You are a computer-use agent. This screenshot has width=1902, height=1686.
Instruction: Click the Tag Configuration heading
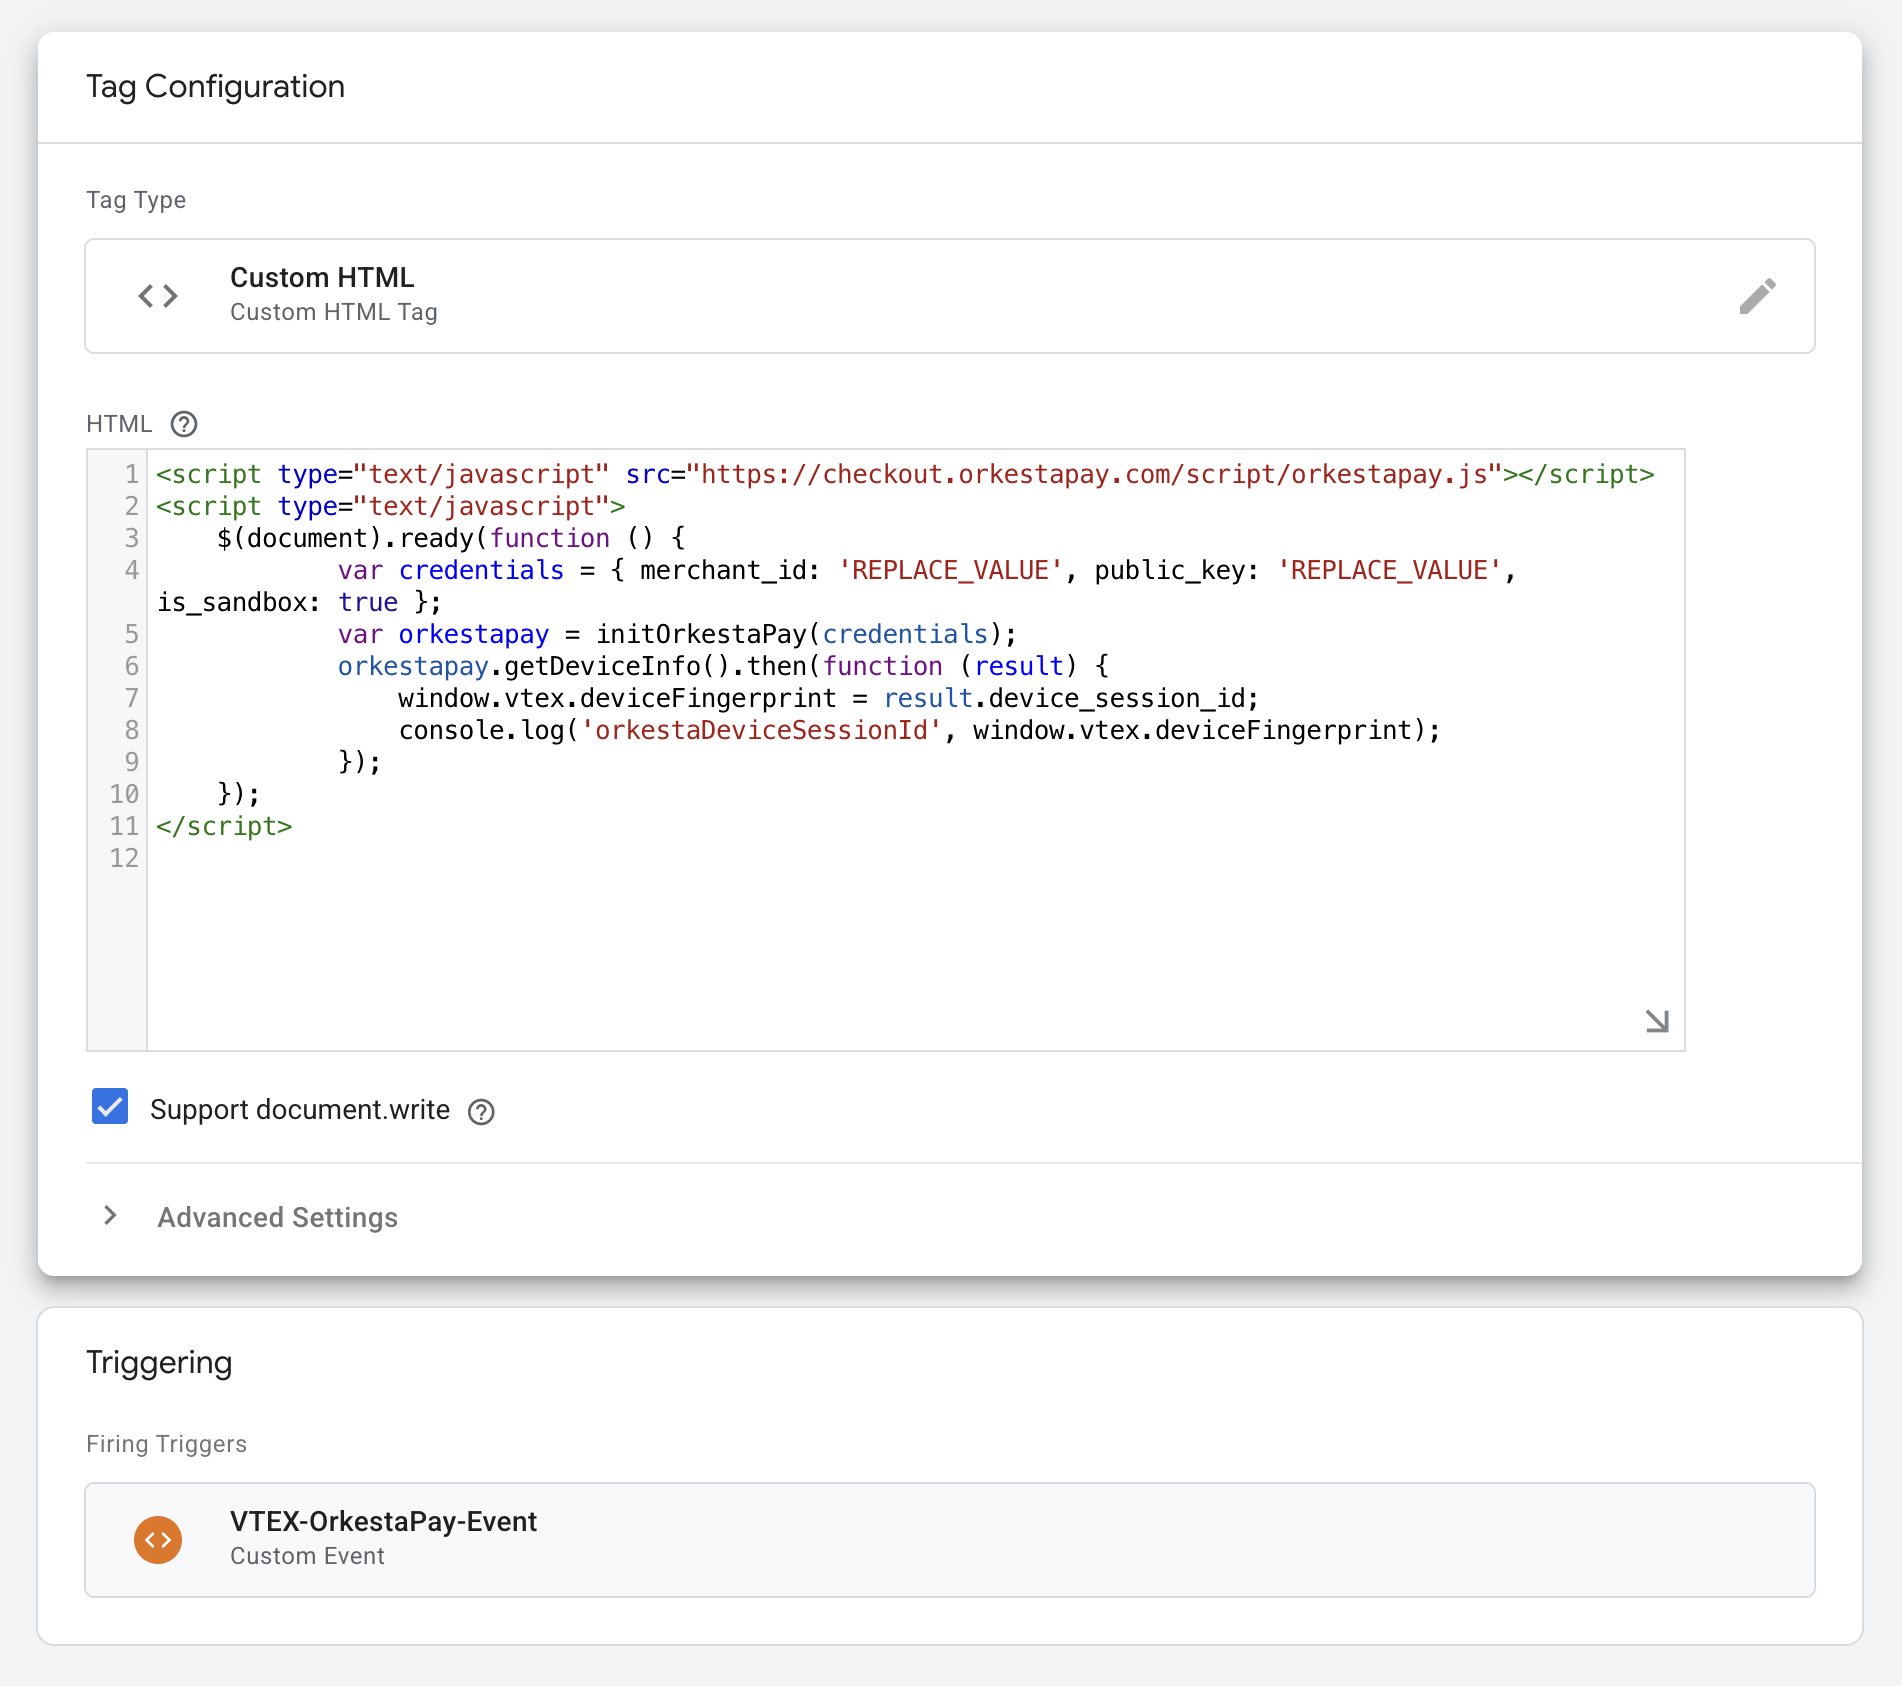pyautogui.click(x=215, y=87)
